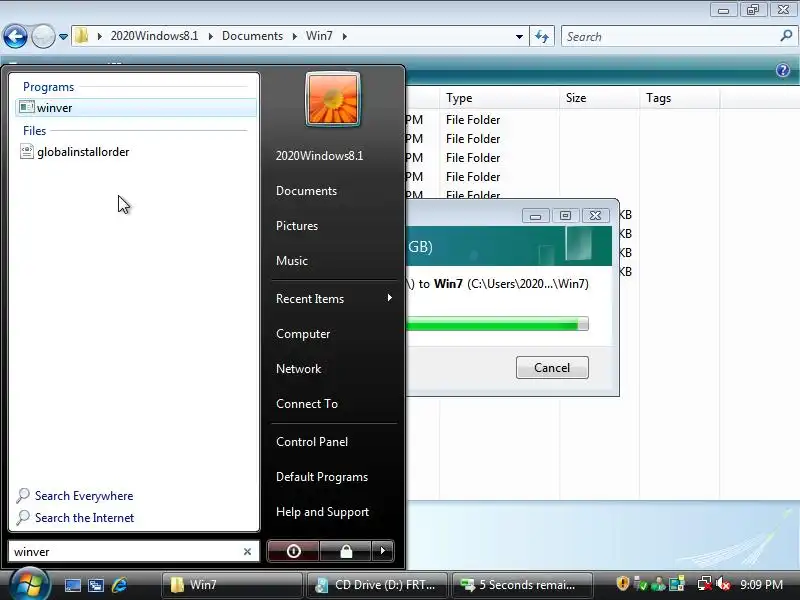Open Network from start menu
This screenshot has width=800, height=600.
298,368
